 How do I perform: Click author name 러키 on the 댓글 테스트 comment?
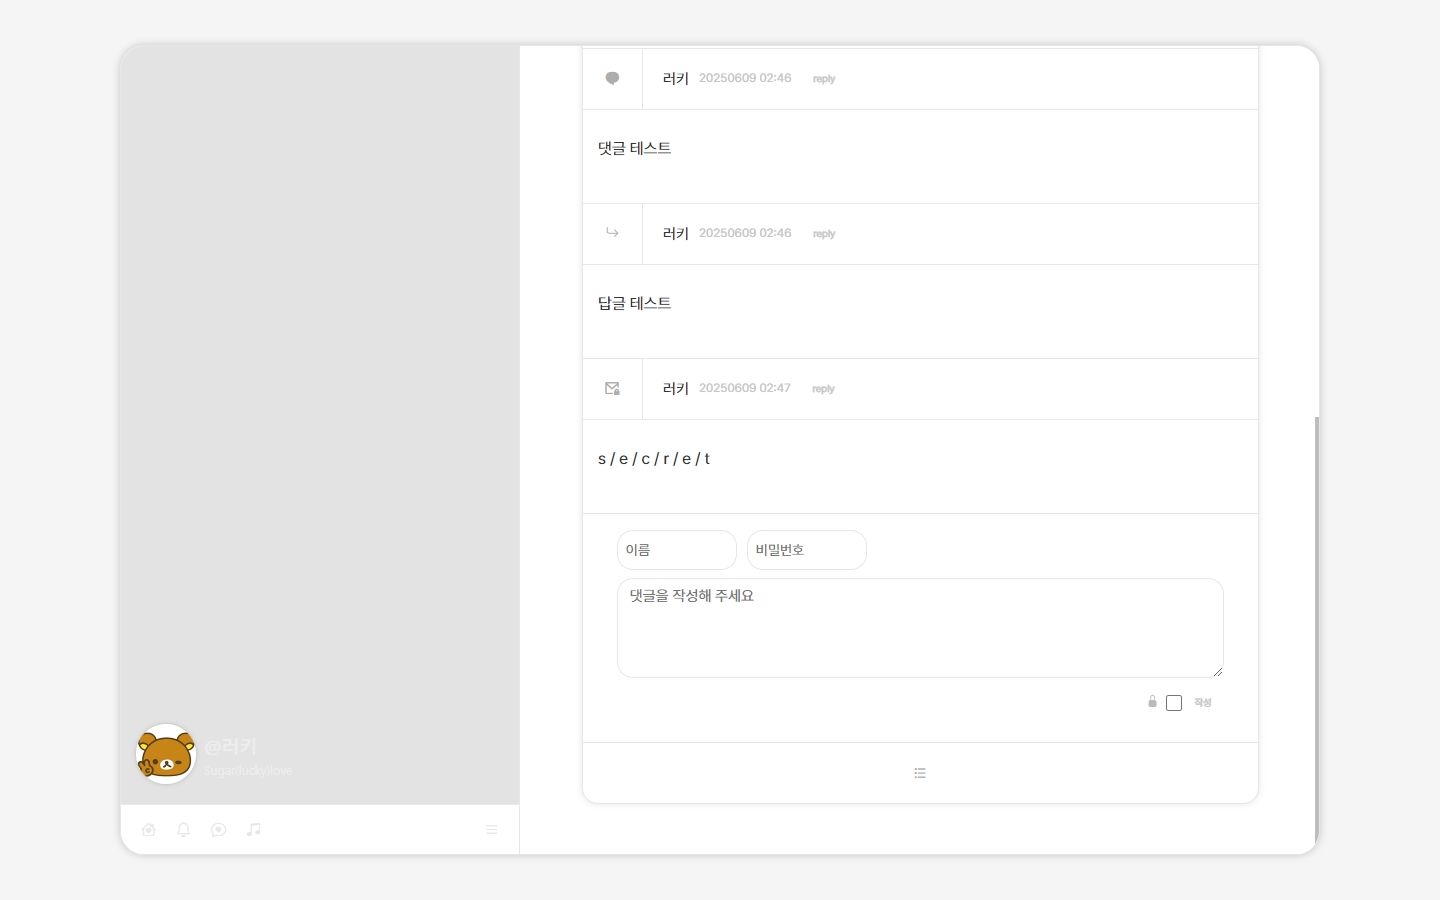tap(676, 78)
